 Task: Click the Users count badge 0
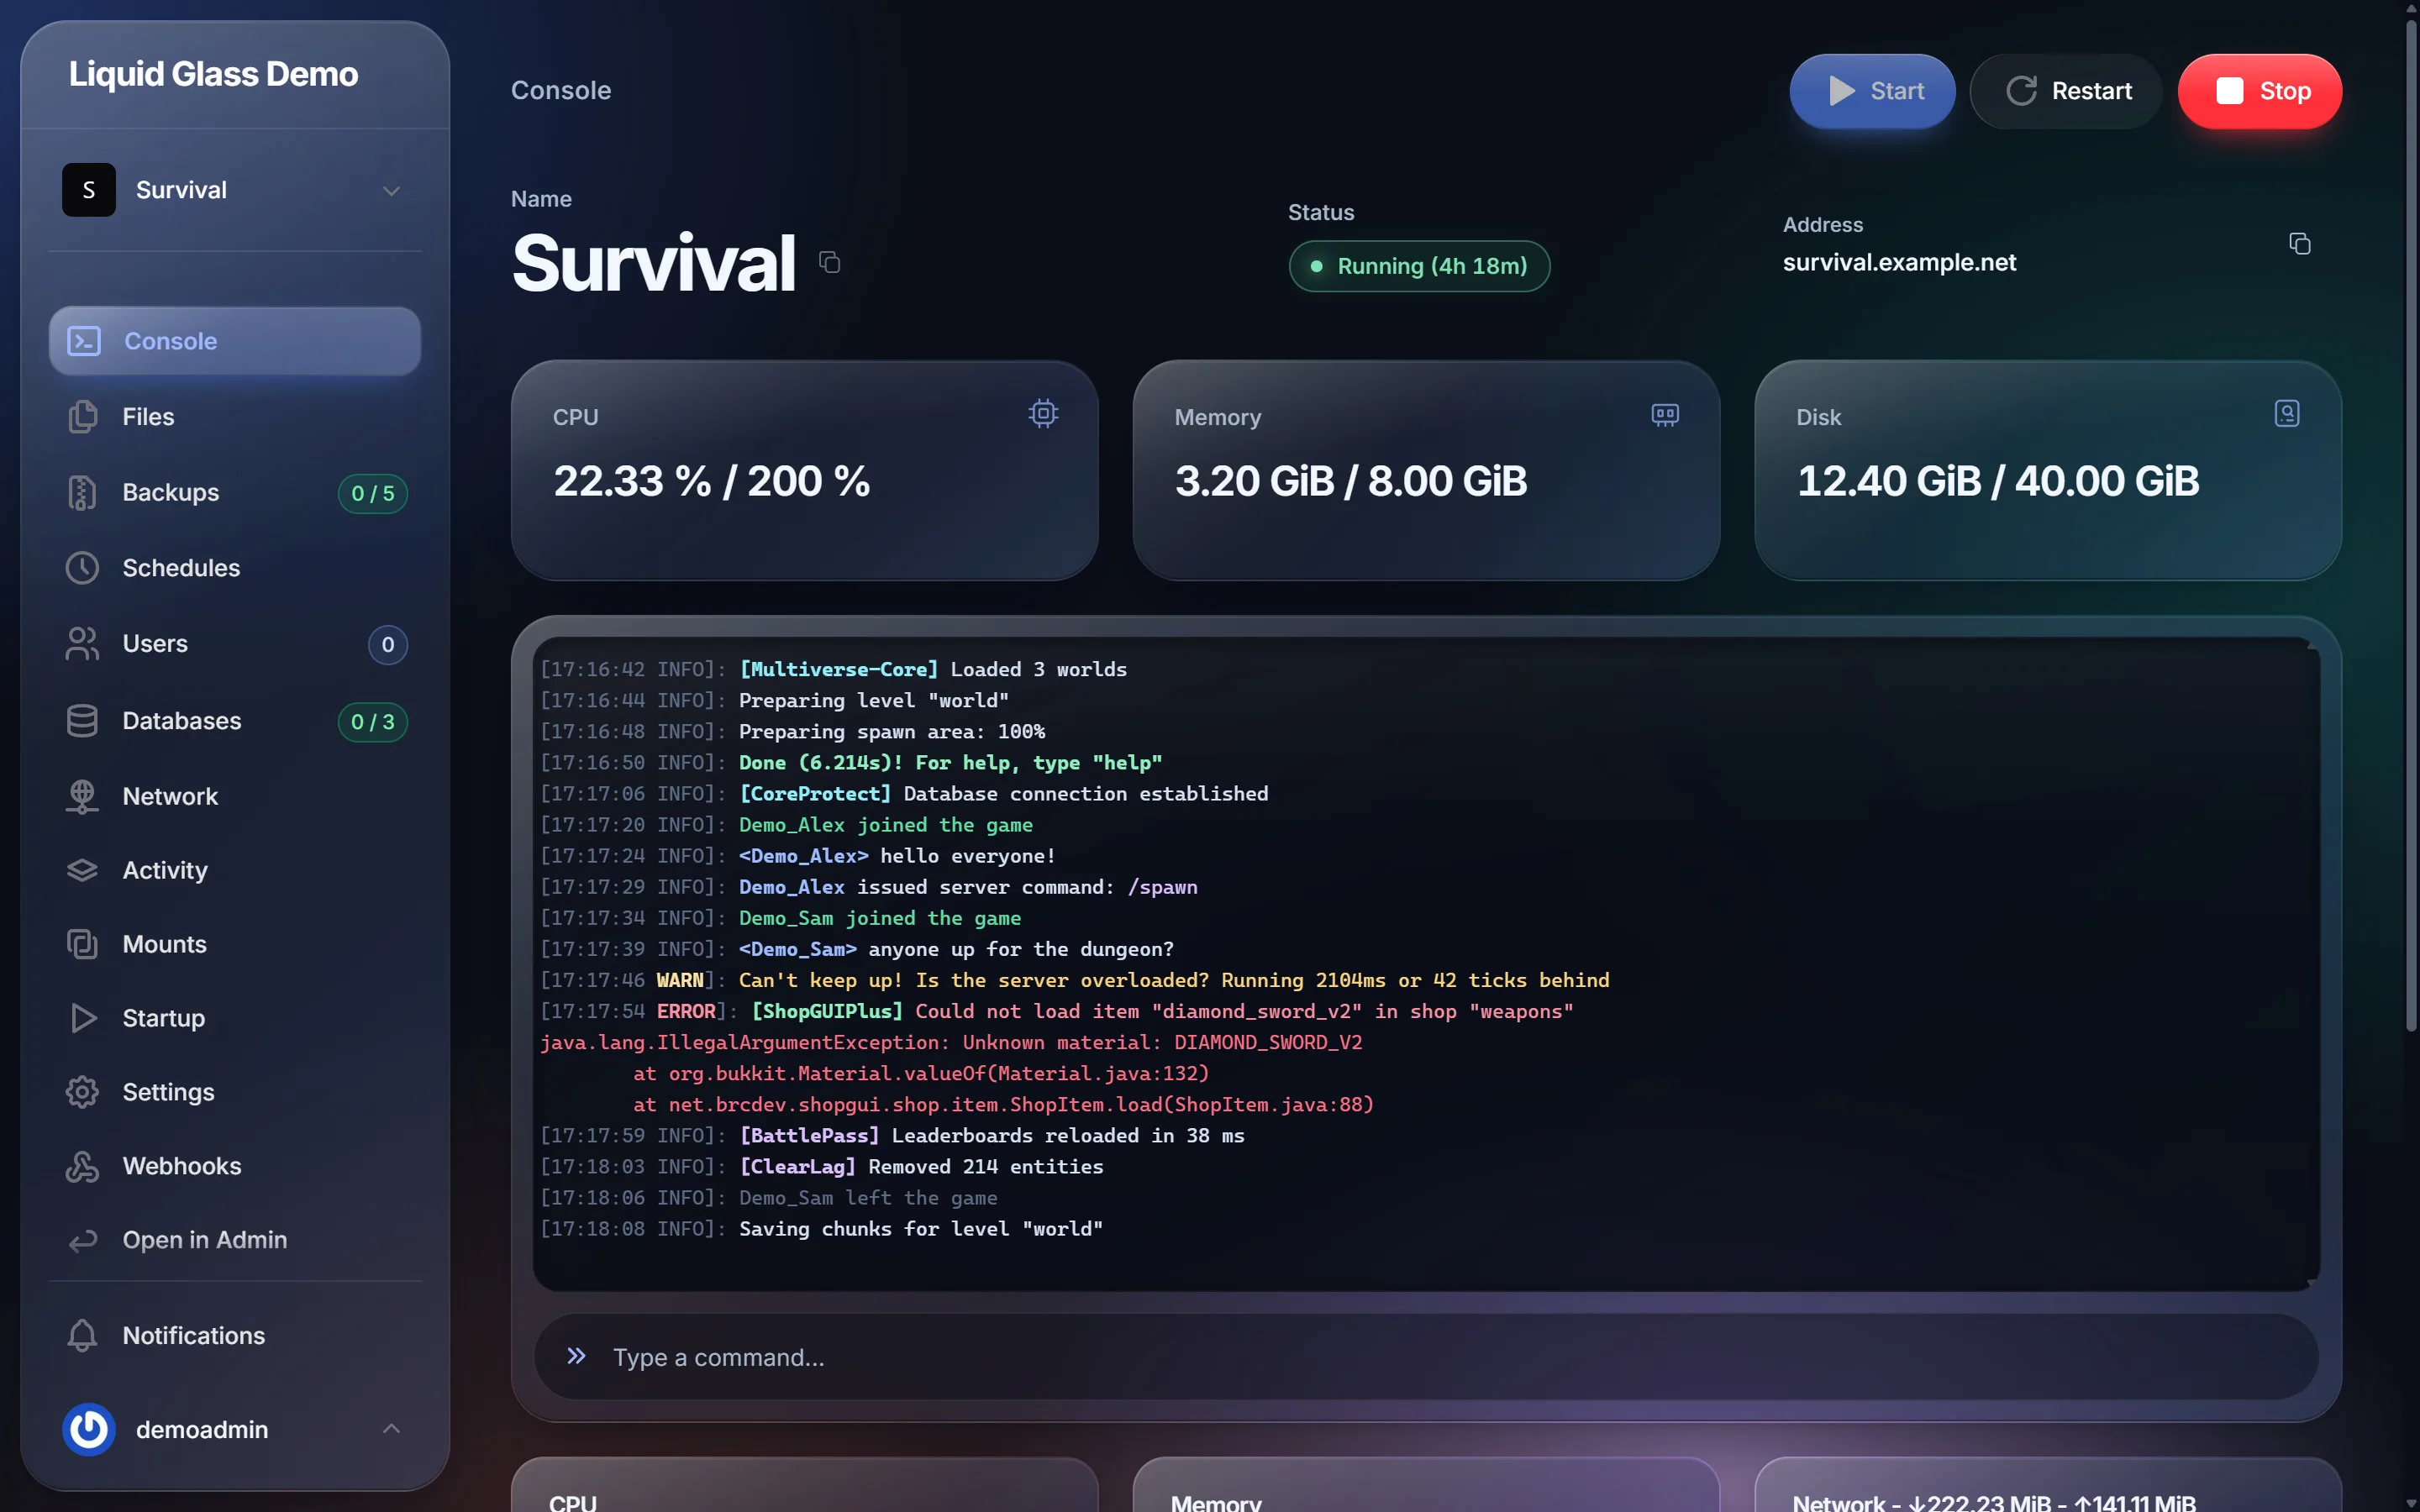388,645
